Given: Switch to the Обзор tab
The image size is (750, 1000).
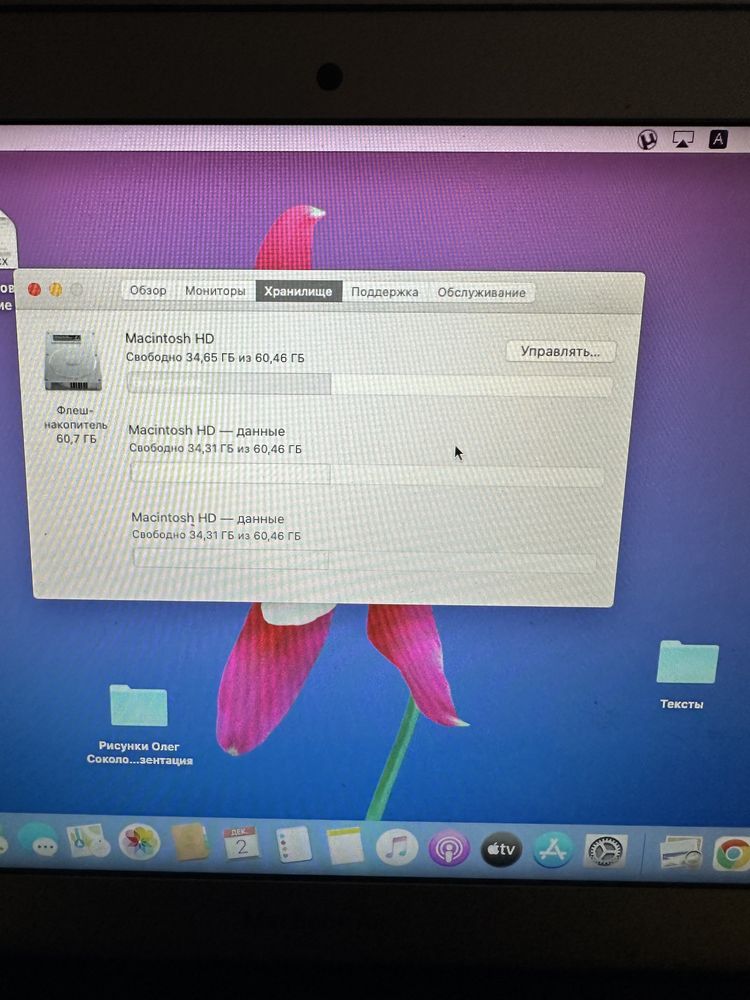Looking at the screenshot, I should tap(148, 290).
